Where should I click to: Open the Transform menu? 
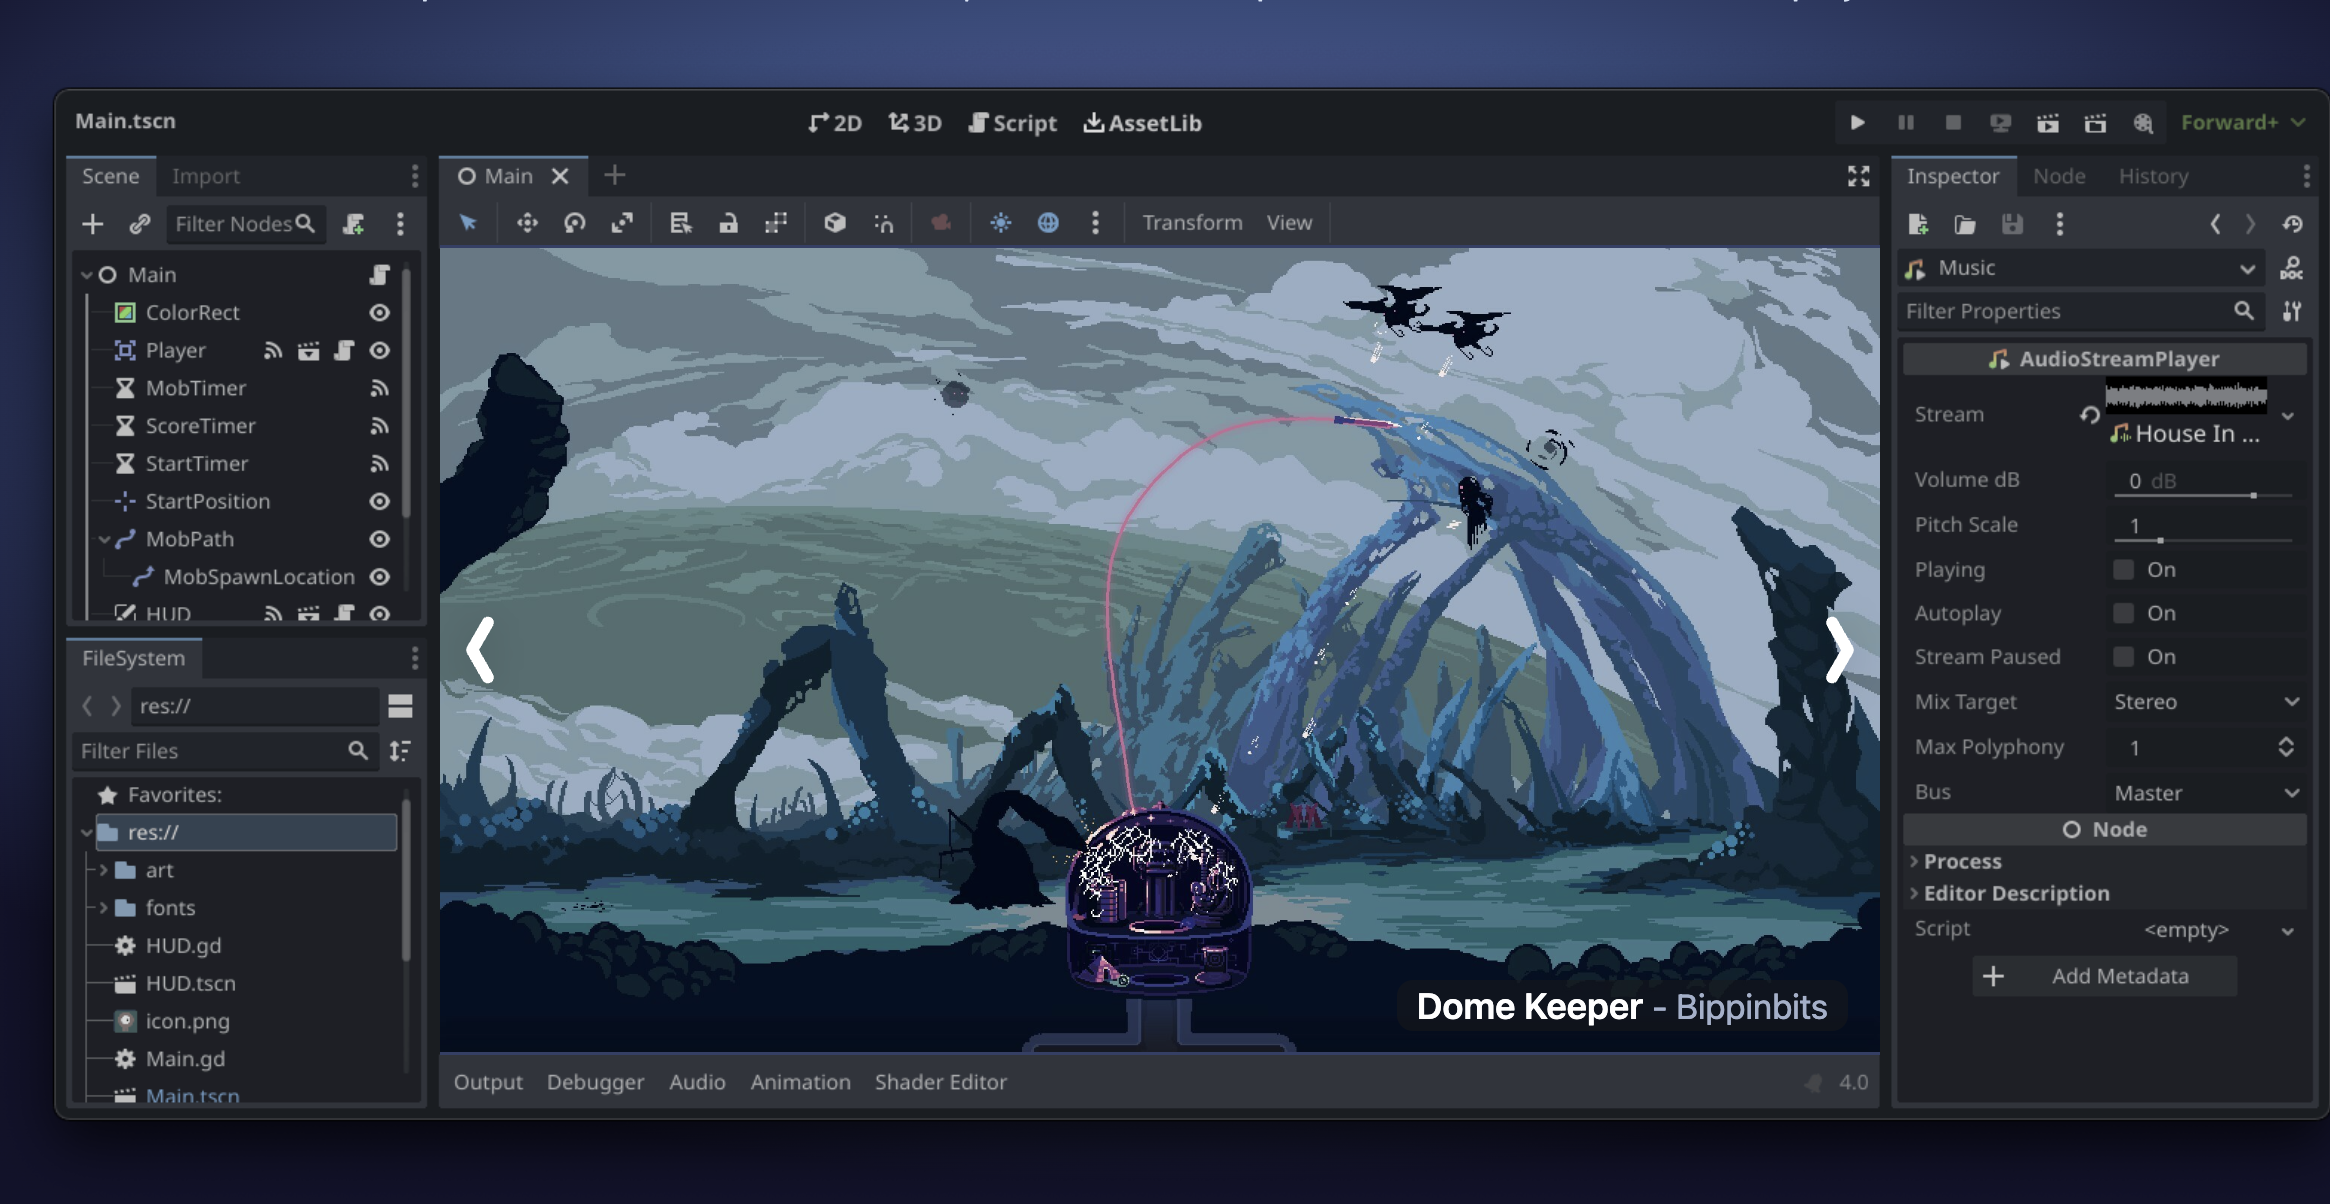click(x=1192, y=222)
